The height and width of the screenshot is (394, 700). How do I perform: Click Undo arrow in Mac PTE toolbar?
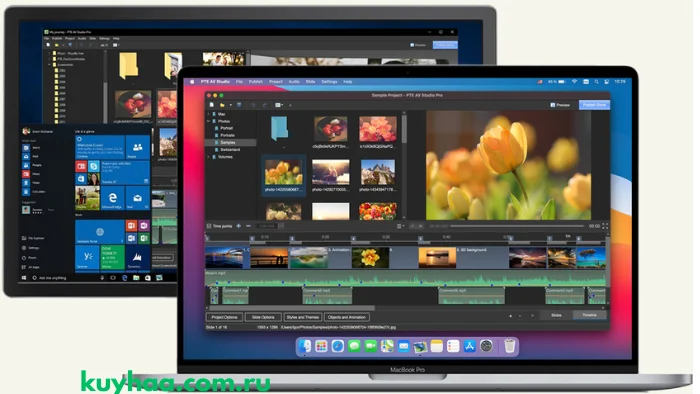pos(253,105)
